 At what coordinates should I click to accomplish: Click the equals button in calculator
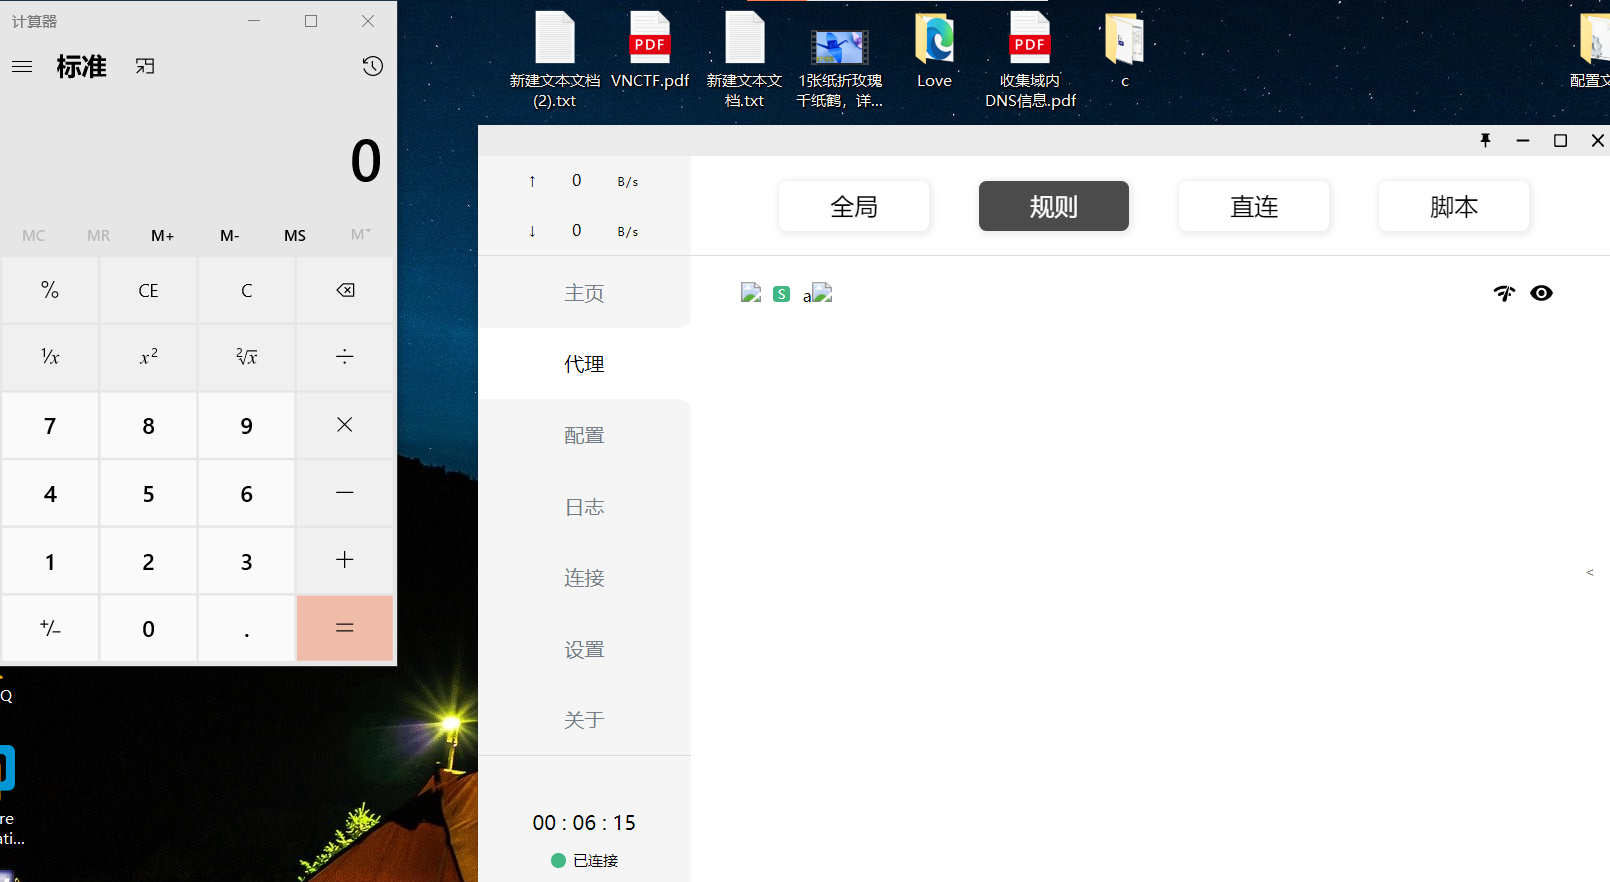click(x=345, y=628)
